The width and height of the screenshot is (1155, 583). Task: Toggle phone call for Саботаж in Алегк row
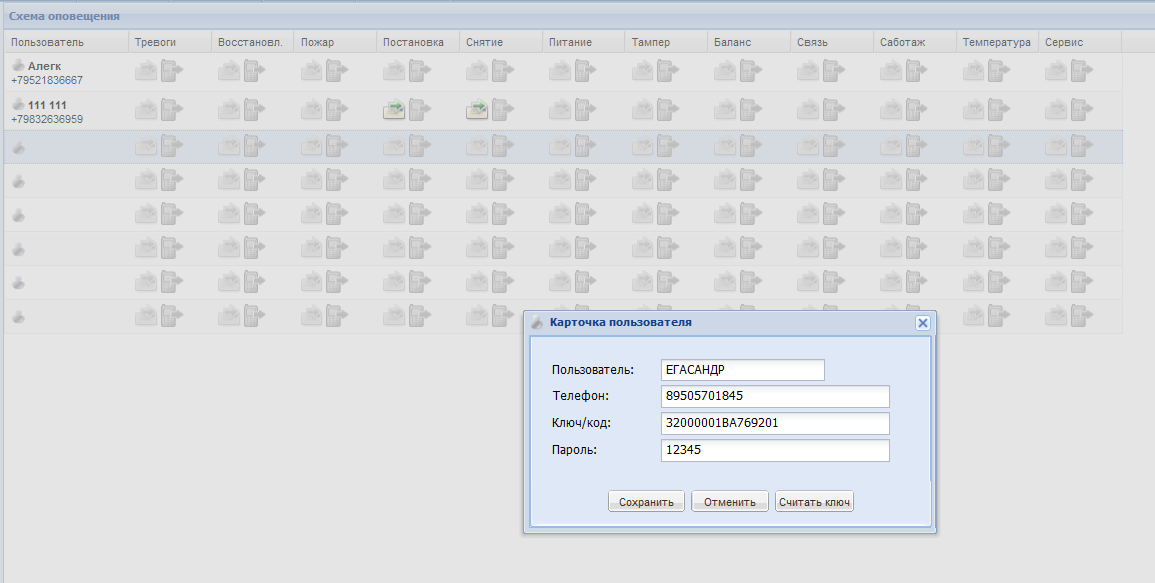coord(916,71)
